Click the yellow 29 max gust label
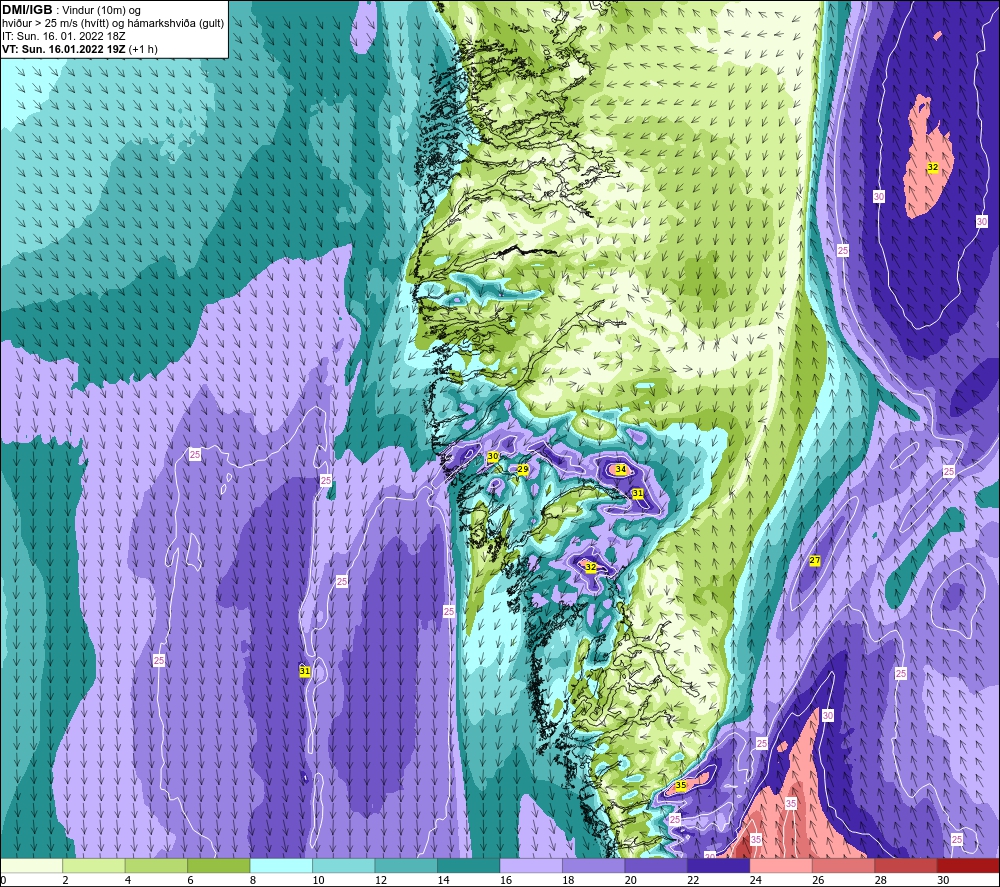This screenshot has height=887, width=1000. 523,469
